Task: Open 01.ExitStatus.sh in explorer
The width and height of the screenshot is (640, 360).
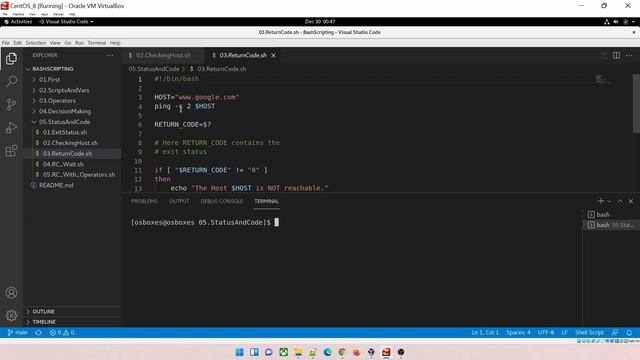Action: click(71, 132)
